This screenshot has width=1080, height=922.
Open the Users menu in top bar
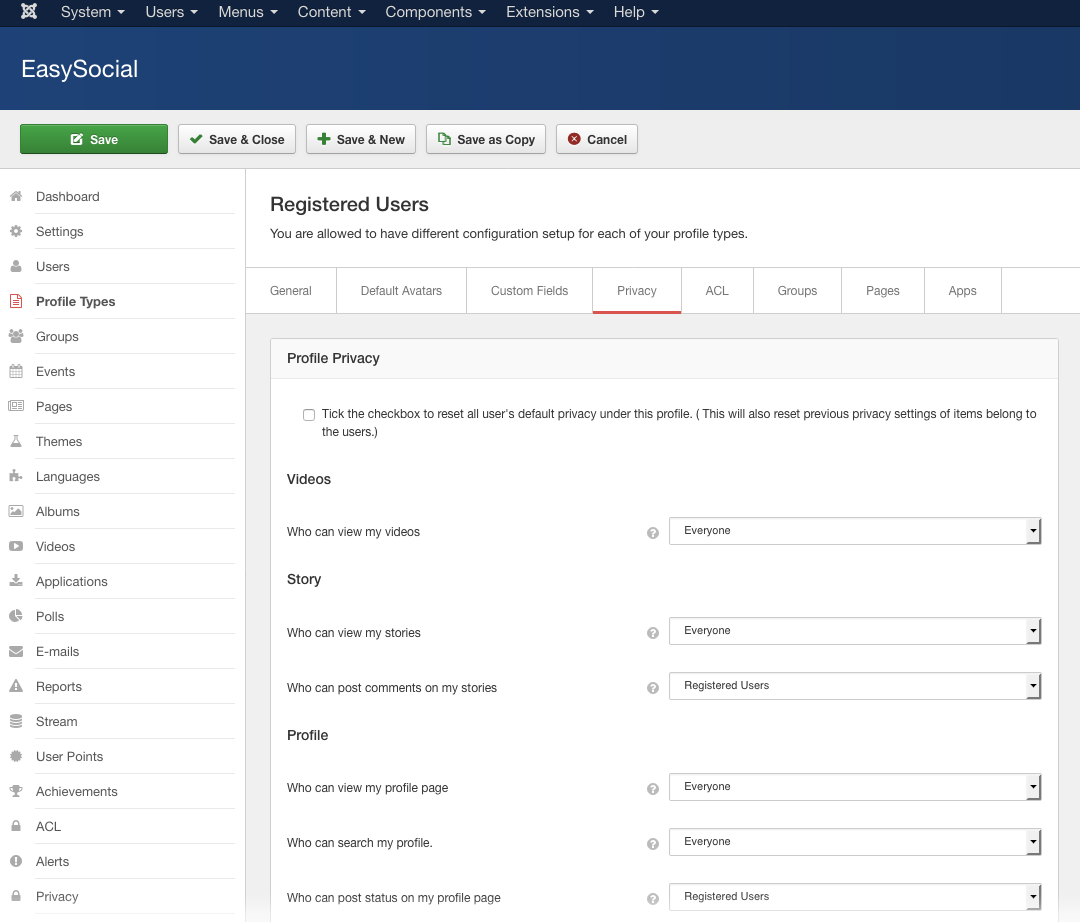click(x=172, y=12)
